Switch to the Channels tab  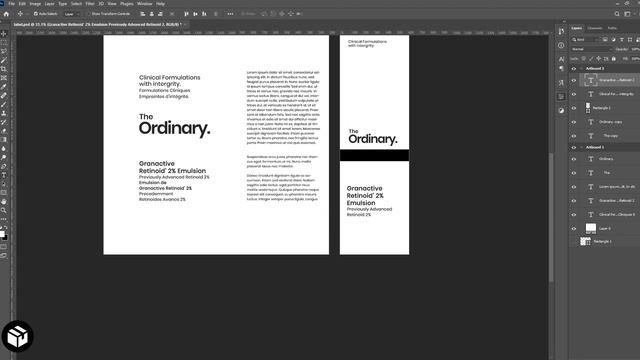(594, 28)
